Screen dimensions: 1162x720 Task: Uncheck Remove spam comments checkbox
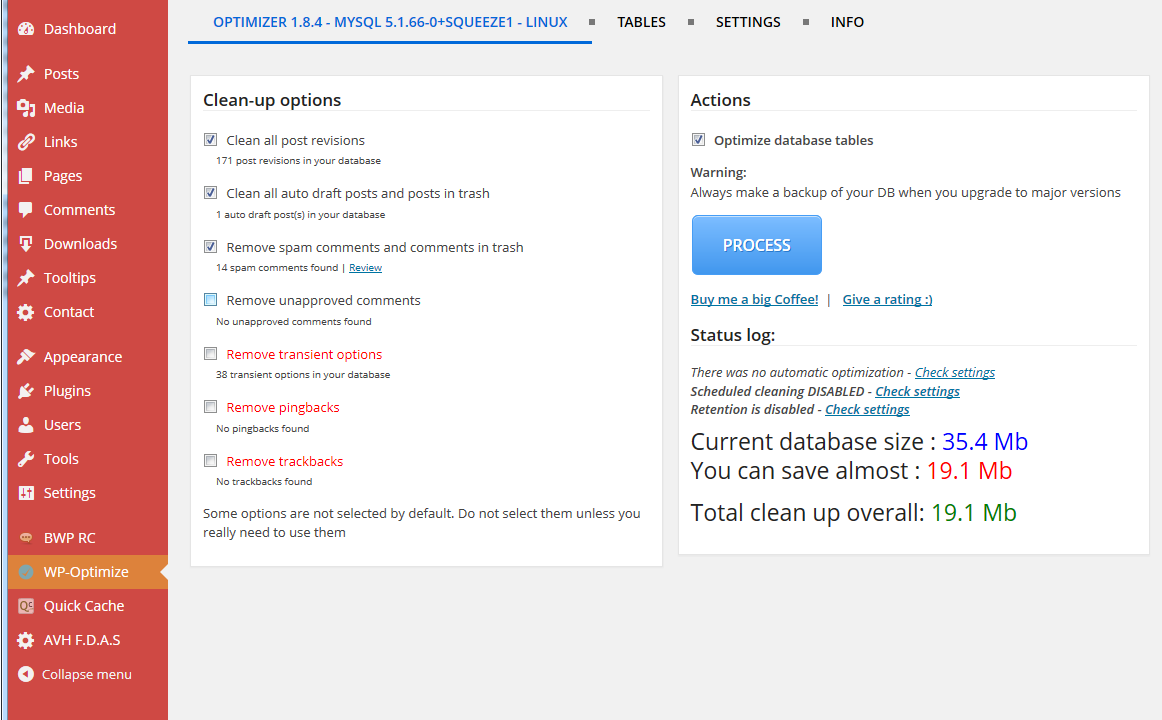pyautogui.click(x=210, y=247)
